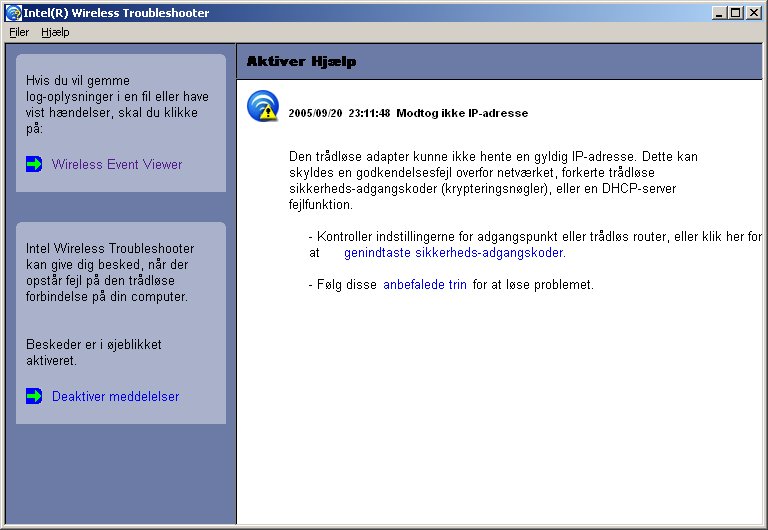This screenshot has height=530, width=768.
Task: Open the Wireless Event Viewer link
Action: (117, 164)
